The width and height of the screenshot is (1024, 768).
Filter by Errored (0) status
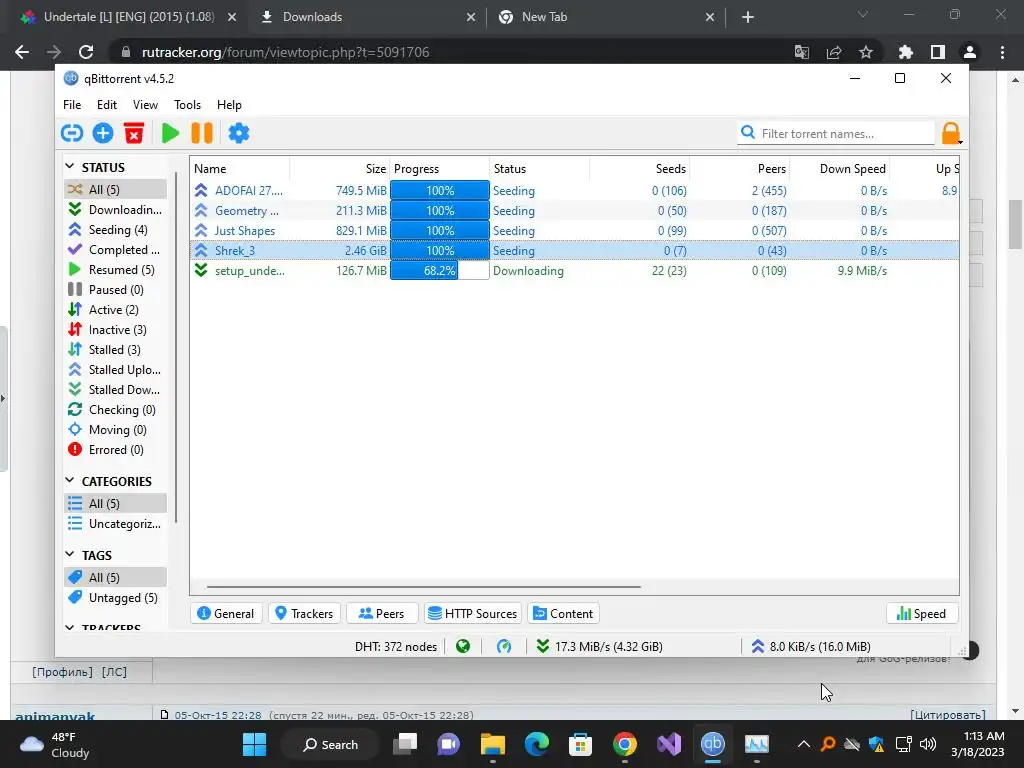pyautogui.click(x=115, y=450)
